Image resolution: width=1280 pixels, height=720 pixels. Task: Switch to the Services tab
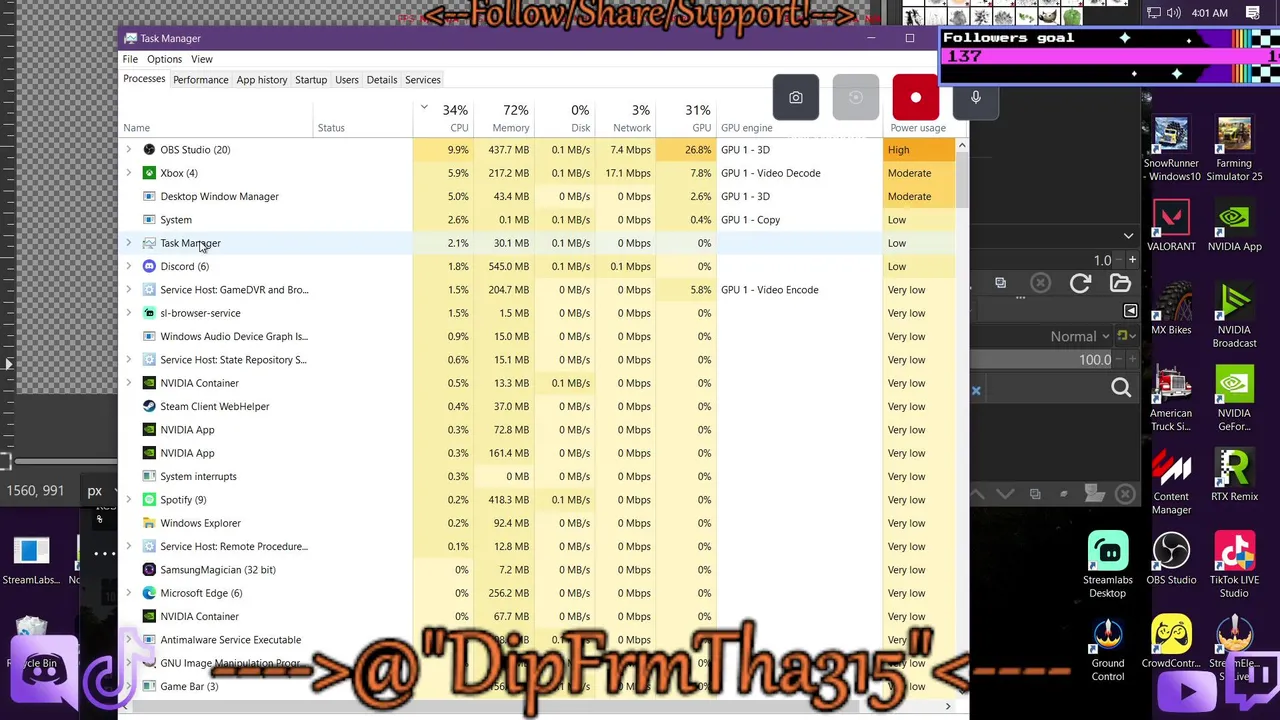pyautogui.click(x=422, y=80)
